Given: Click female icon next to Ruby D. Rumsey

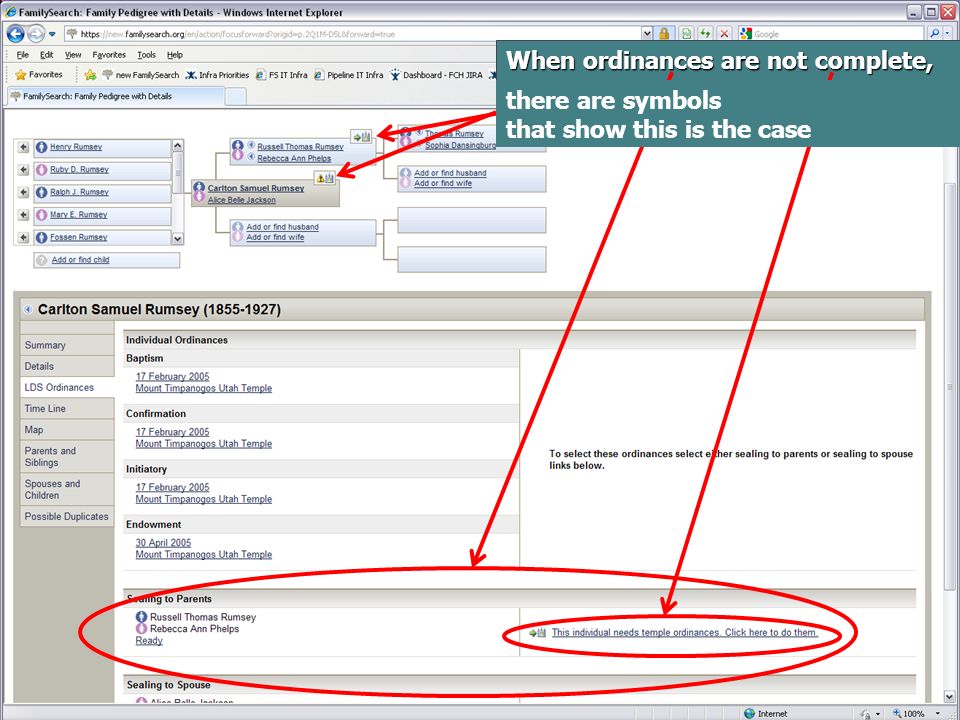Looking at the screenshot, I should pos(41,170).
